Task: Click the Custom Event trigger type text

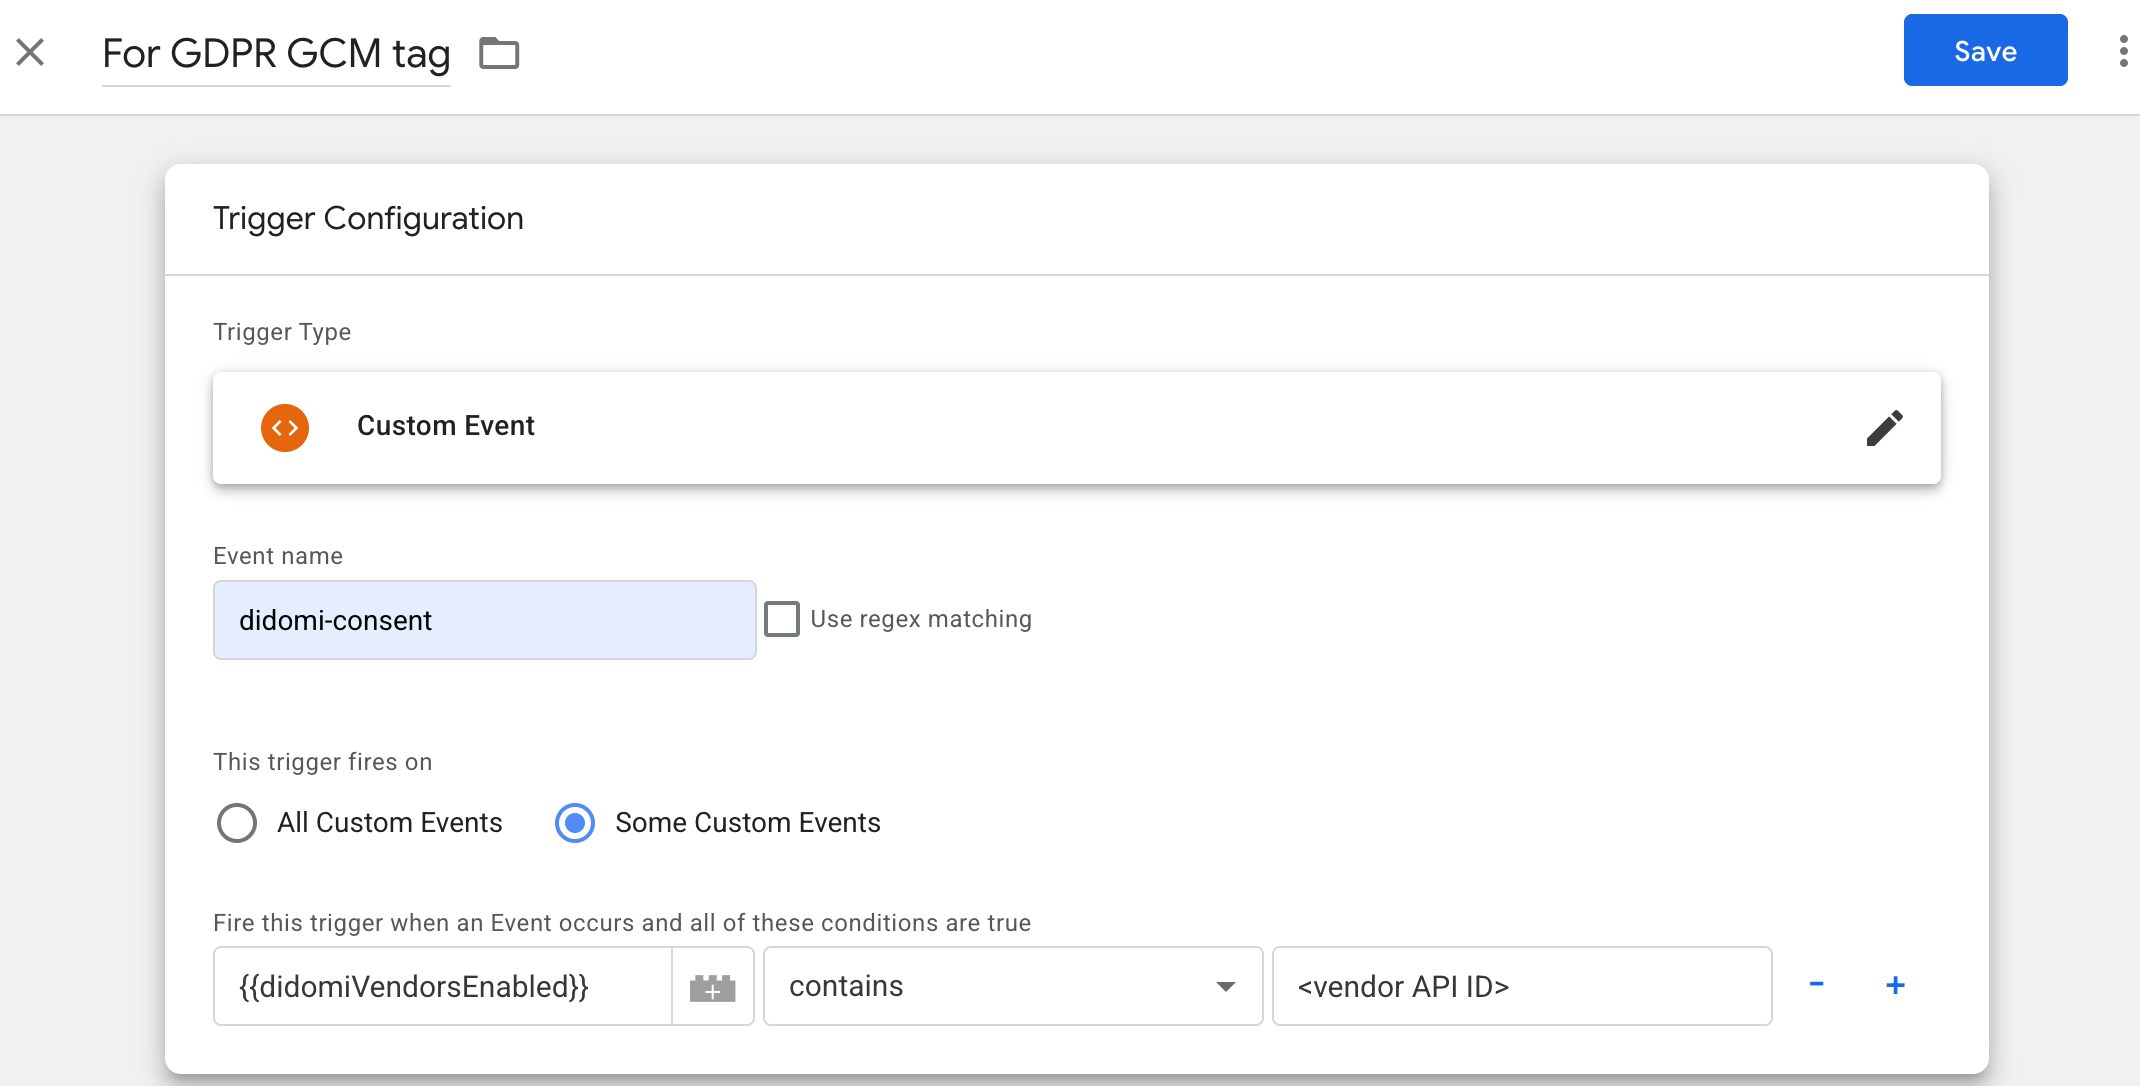Action: (x=446, y=426)
